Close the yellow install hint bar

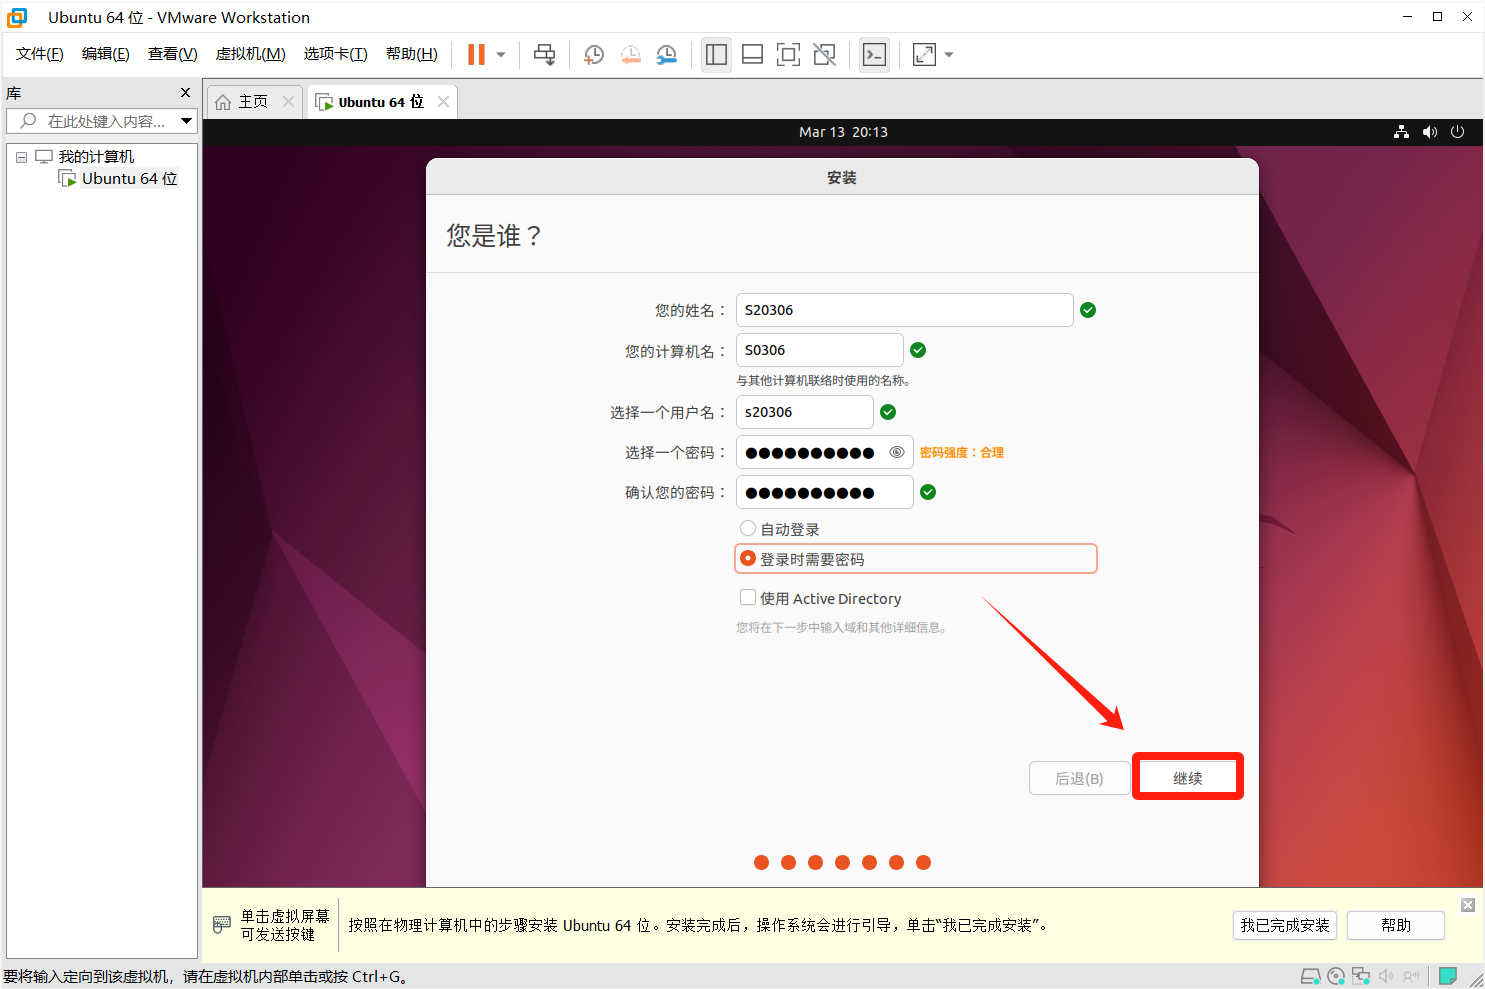(1468, 905)
